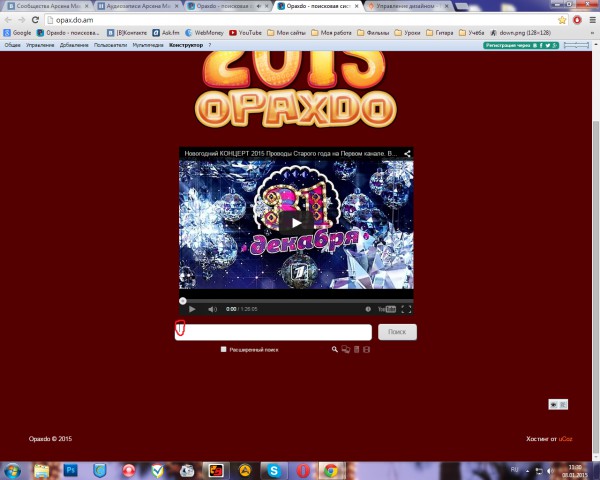Open Windows Explorer folder from taskbar
Image resolution: width=600 pixels, height=480 pixels.
(41, 470)
